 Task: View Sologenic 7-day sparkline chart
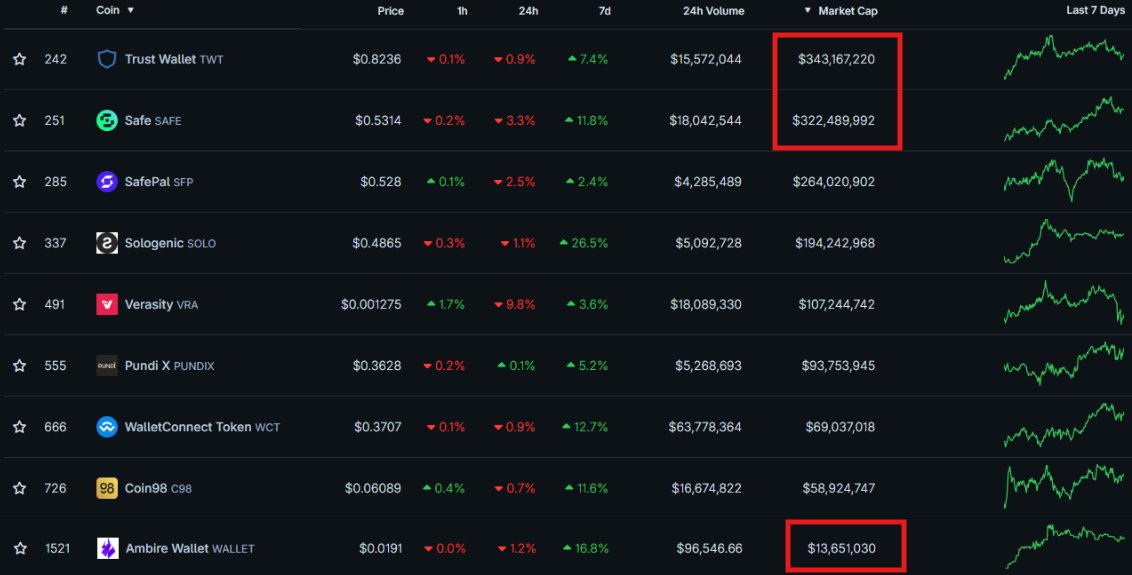(1063, 241)
